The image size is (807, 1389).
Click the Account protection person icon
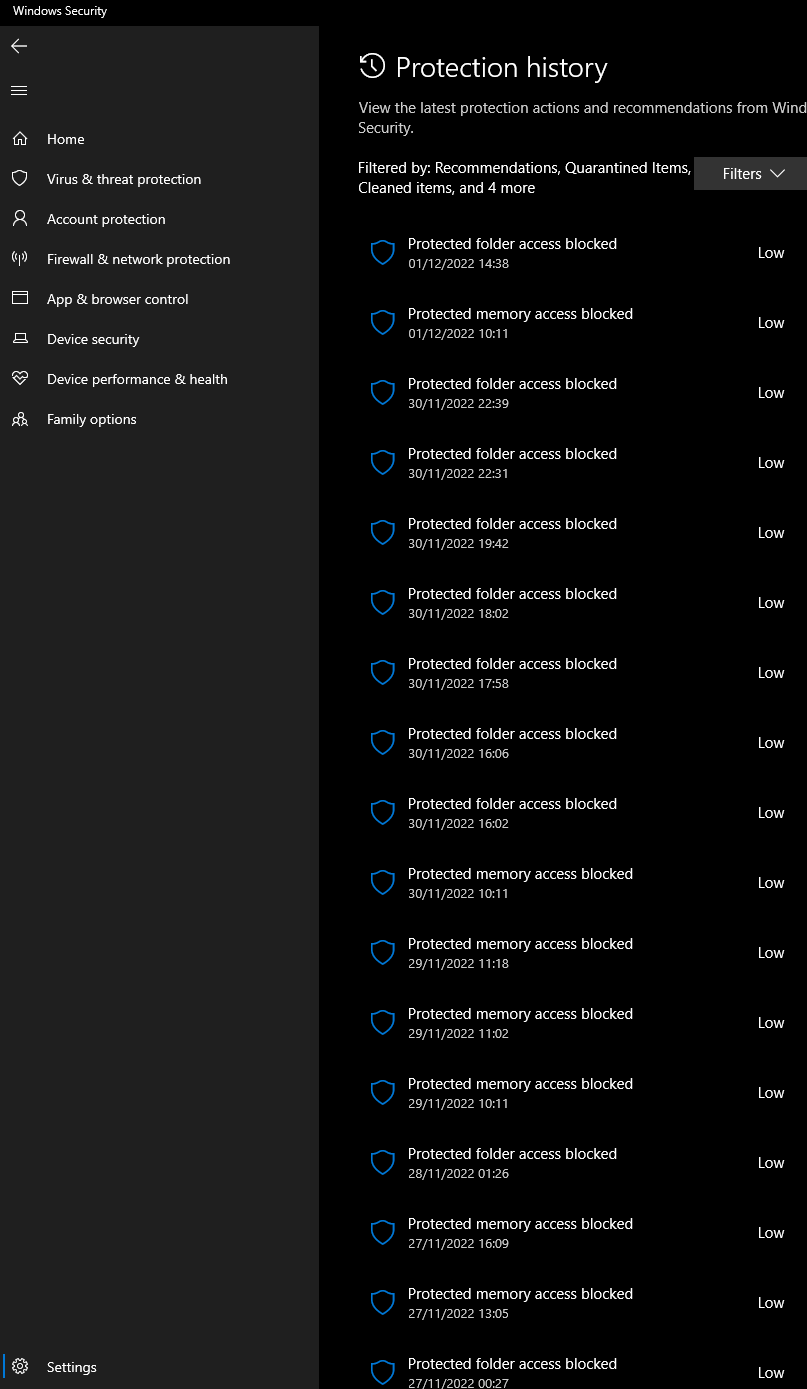point(20,219)
